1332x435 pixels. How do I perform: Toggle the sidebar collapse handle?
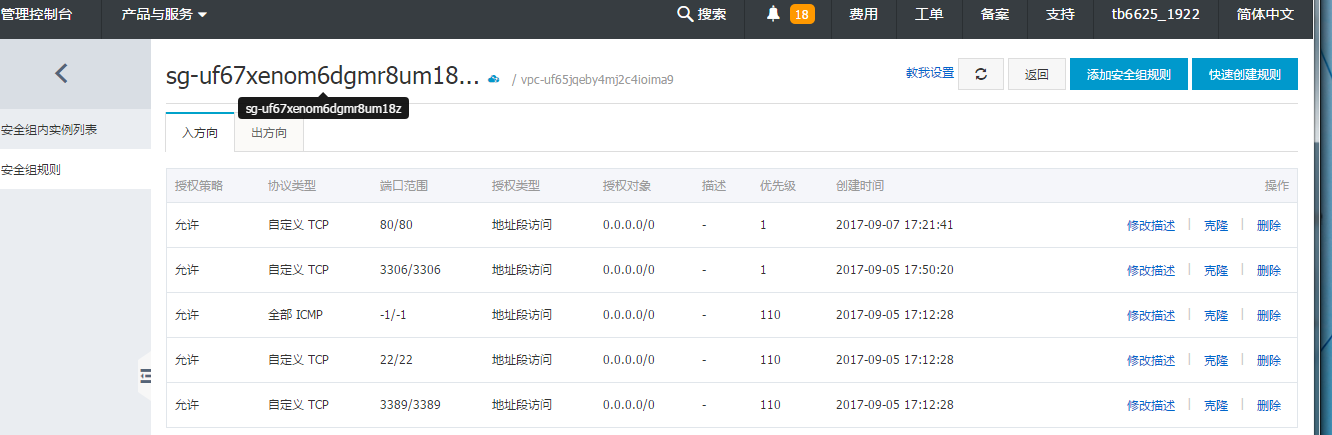(145, 375)
